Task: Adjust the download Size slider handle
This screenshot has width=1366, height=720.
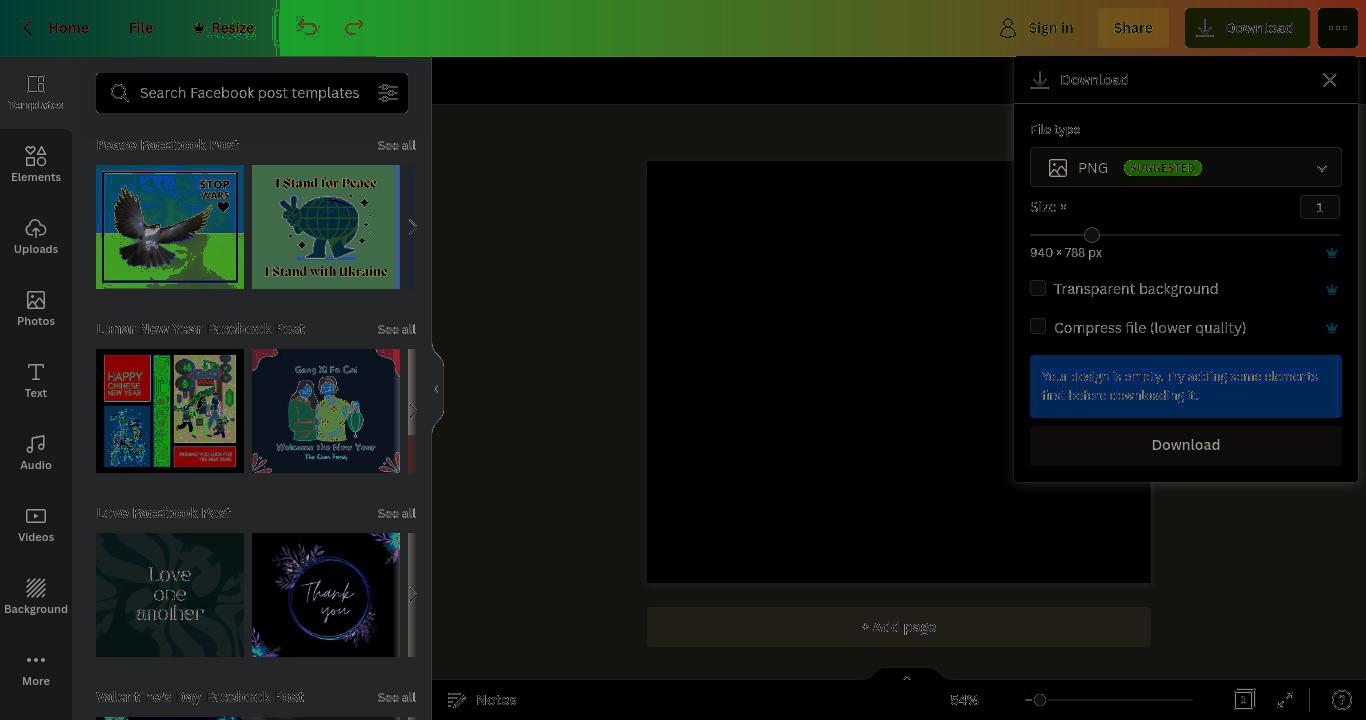Action: coord(1092,235)
